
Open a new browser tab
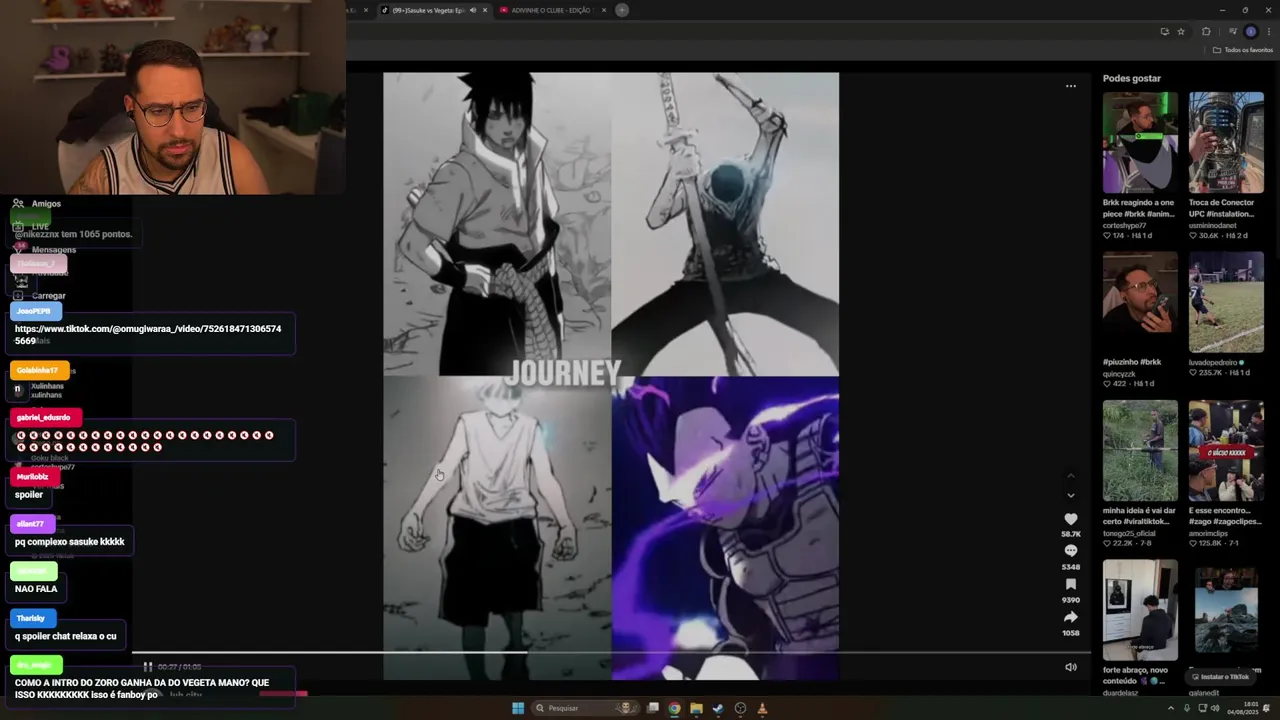point(622,10)
